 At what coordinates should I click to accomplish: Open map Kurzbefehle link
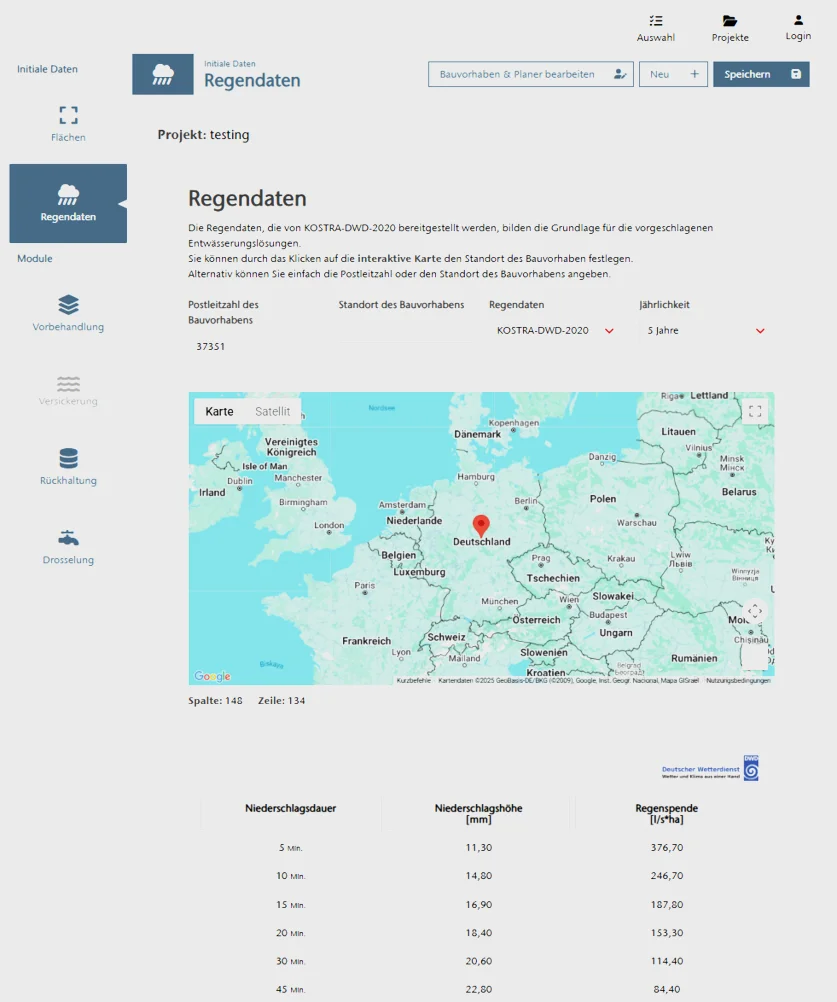pyautogui.click(x=413, y=681)
